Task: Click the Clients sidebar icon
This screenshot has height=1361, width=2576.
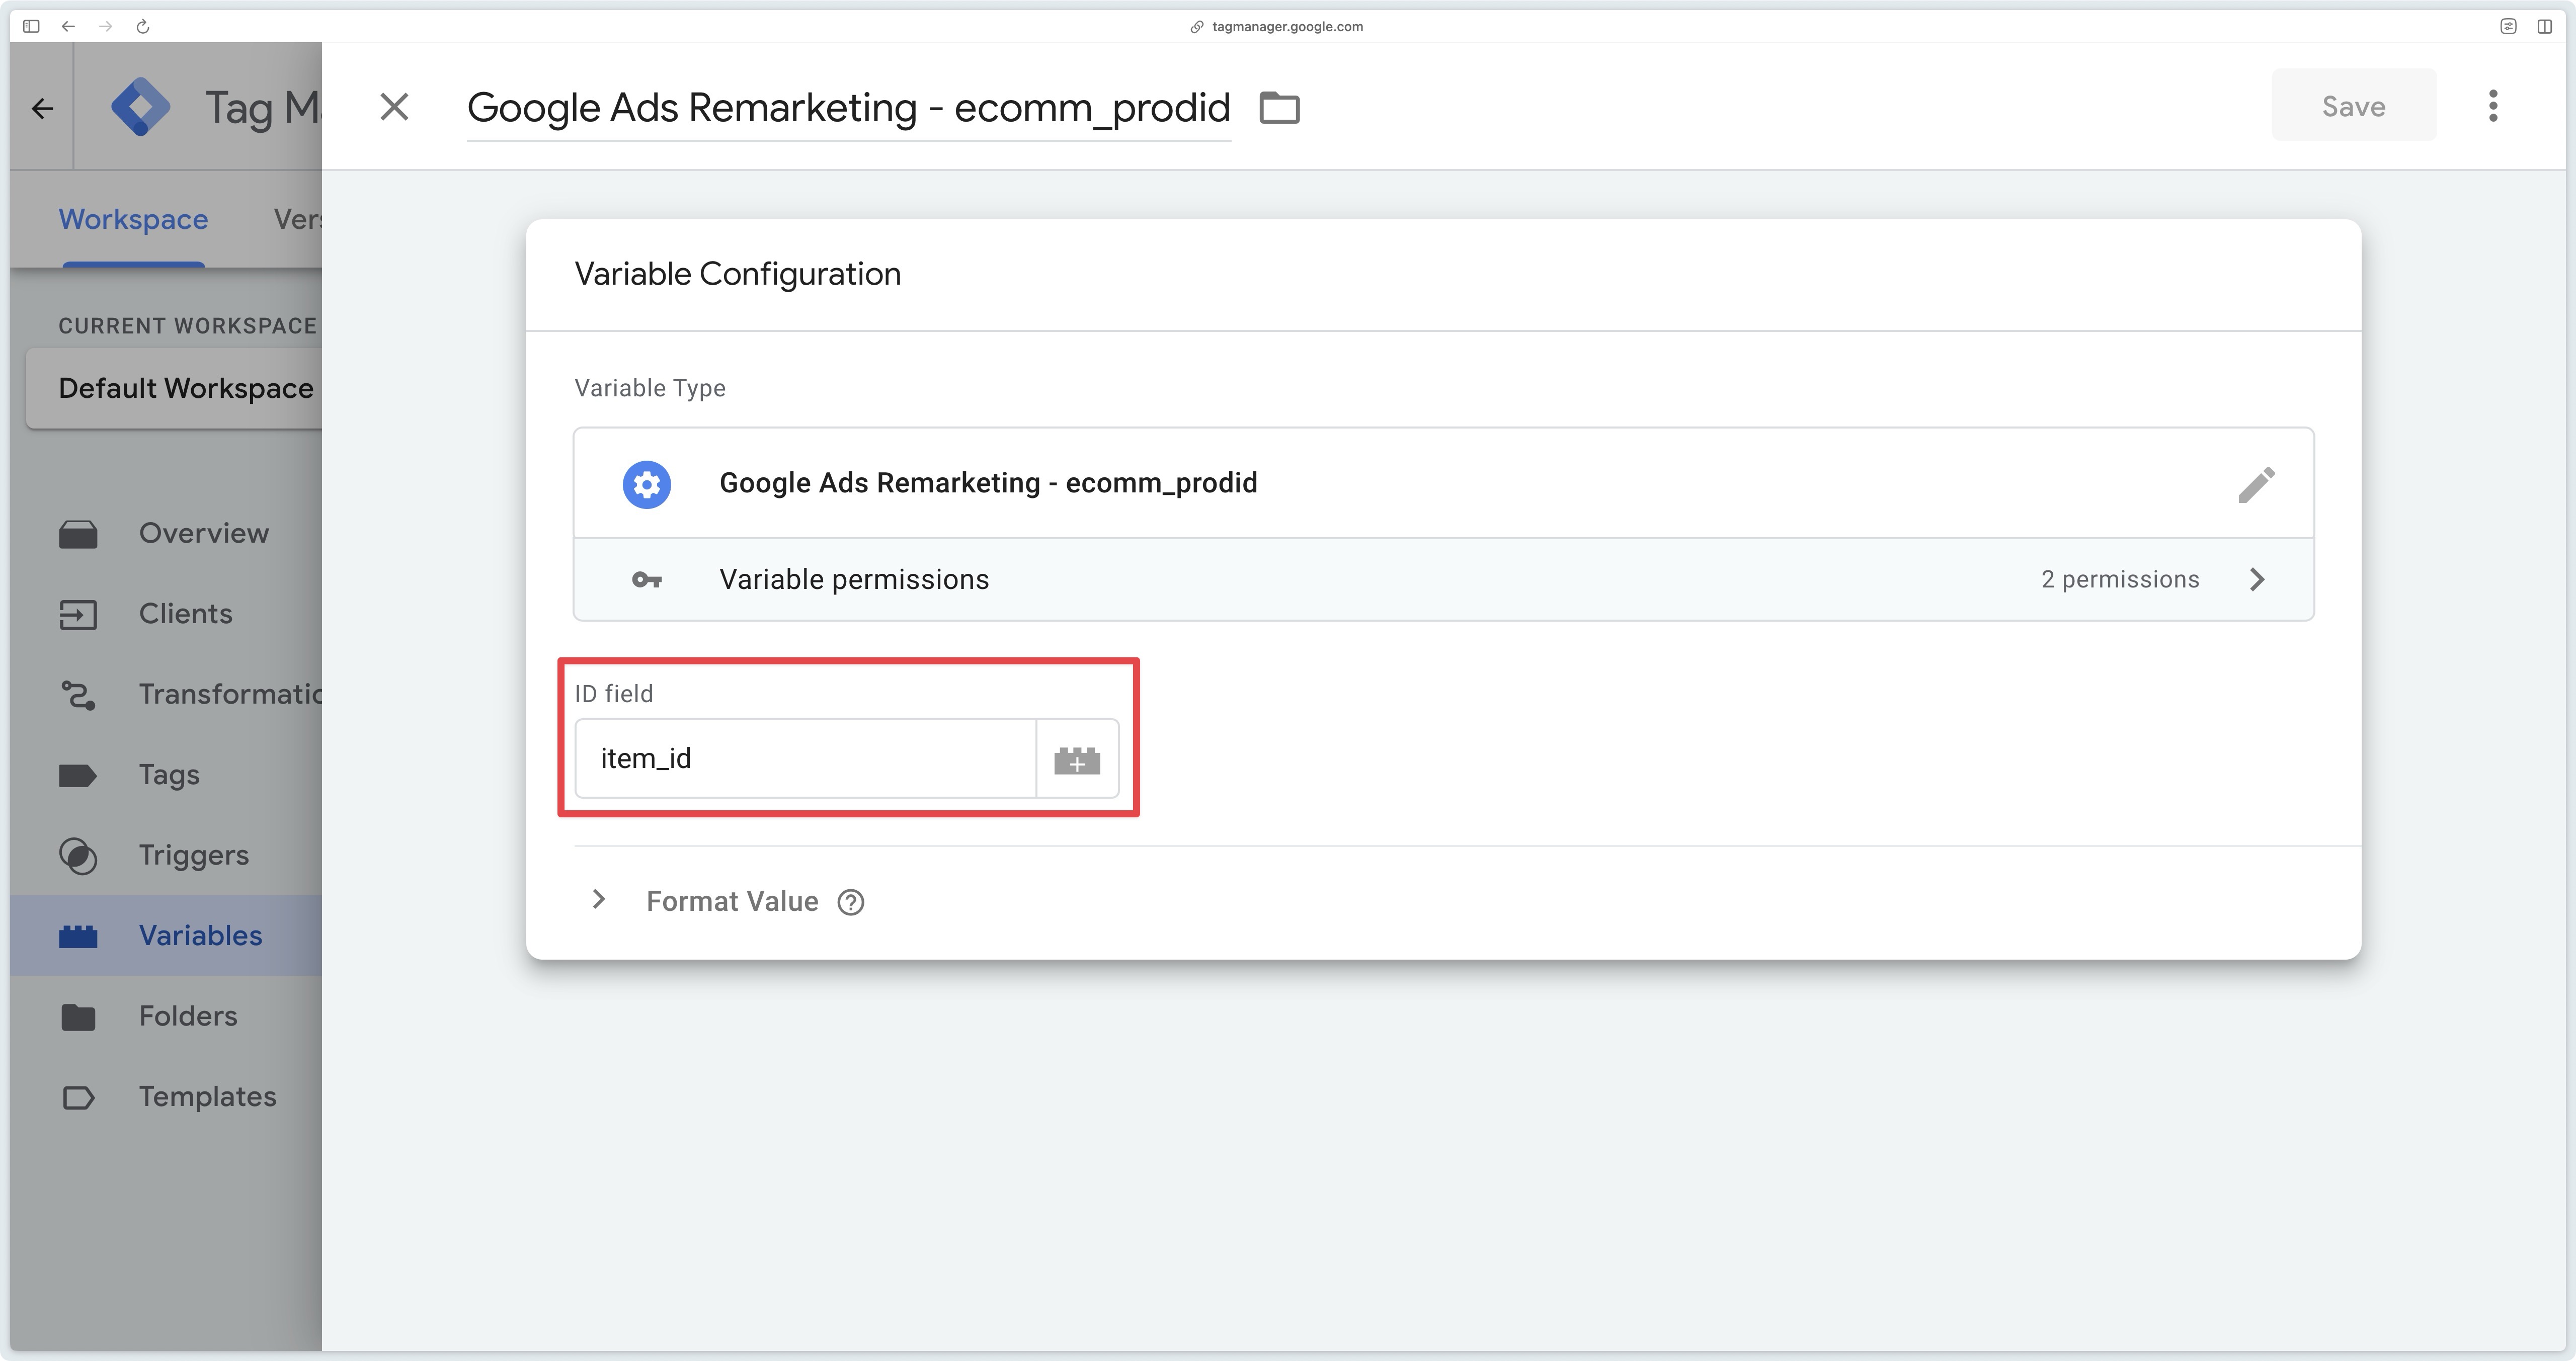Action: coord(78,615)
